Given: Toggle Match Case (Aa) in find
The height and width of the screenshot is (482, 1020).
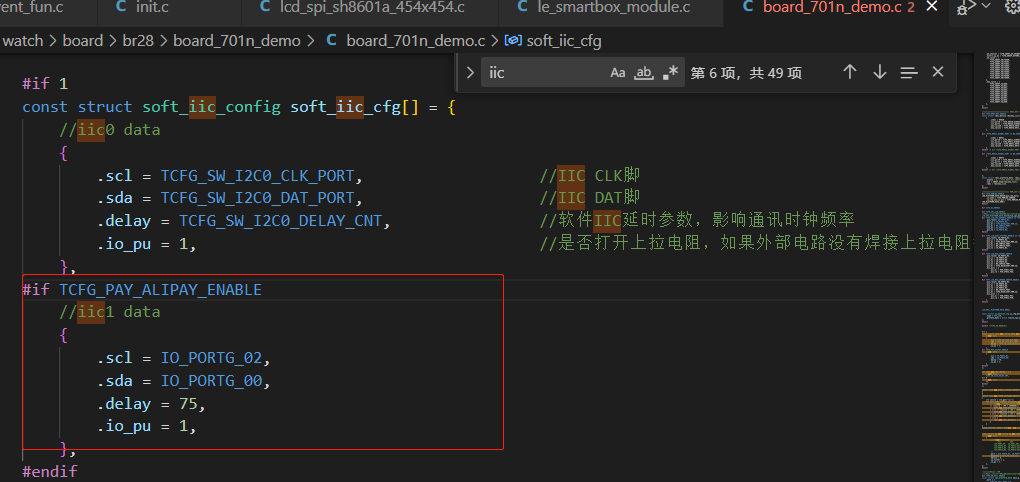Looking at the screenshot, I should (x=617, y=73).
